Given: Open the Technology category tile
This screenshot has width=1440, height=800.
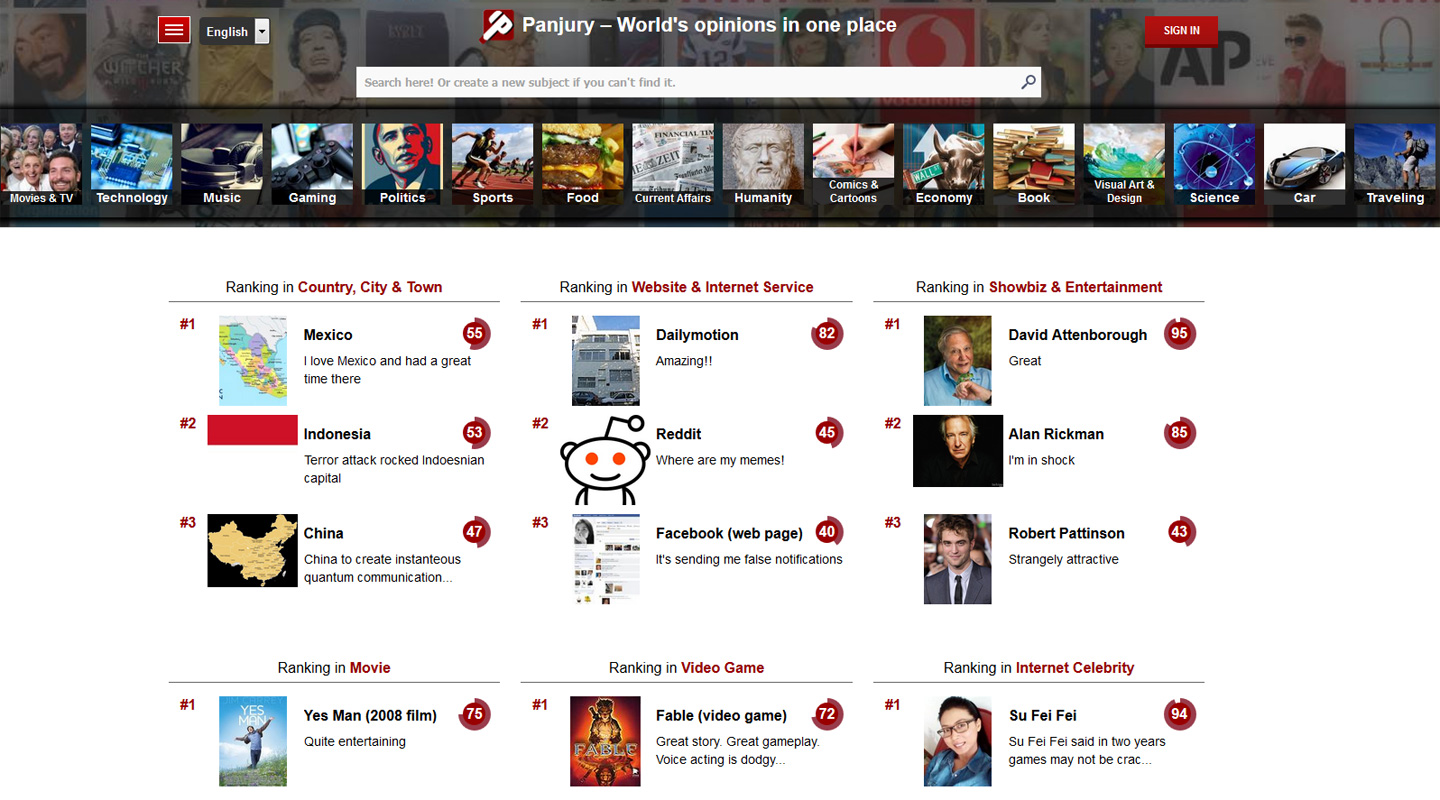Looking at the screenshot, I should point(132,164).
